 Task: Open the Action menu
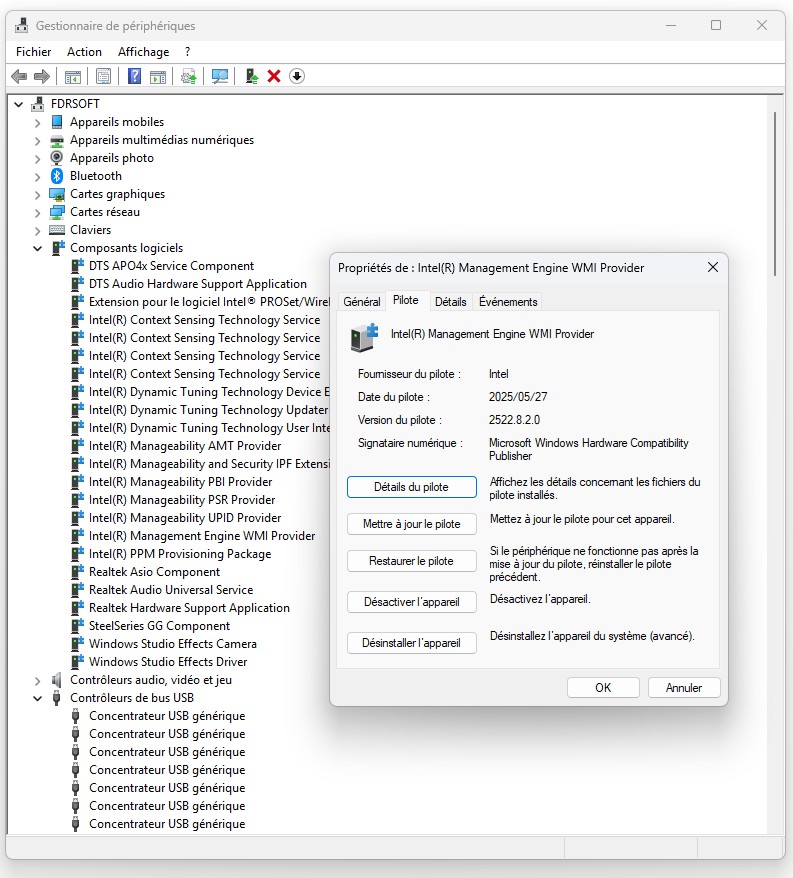tap(84, 52)
